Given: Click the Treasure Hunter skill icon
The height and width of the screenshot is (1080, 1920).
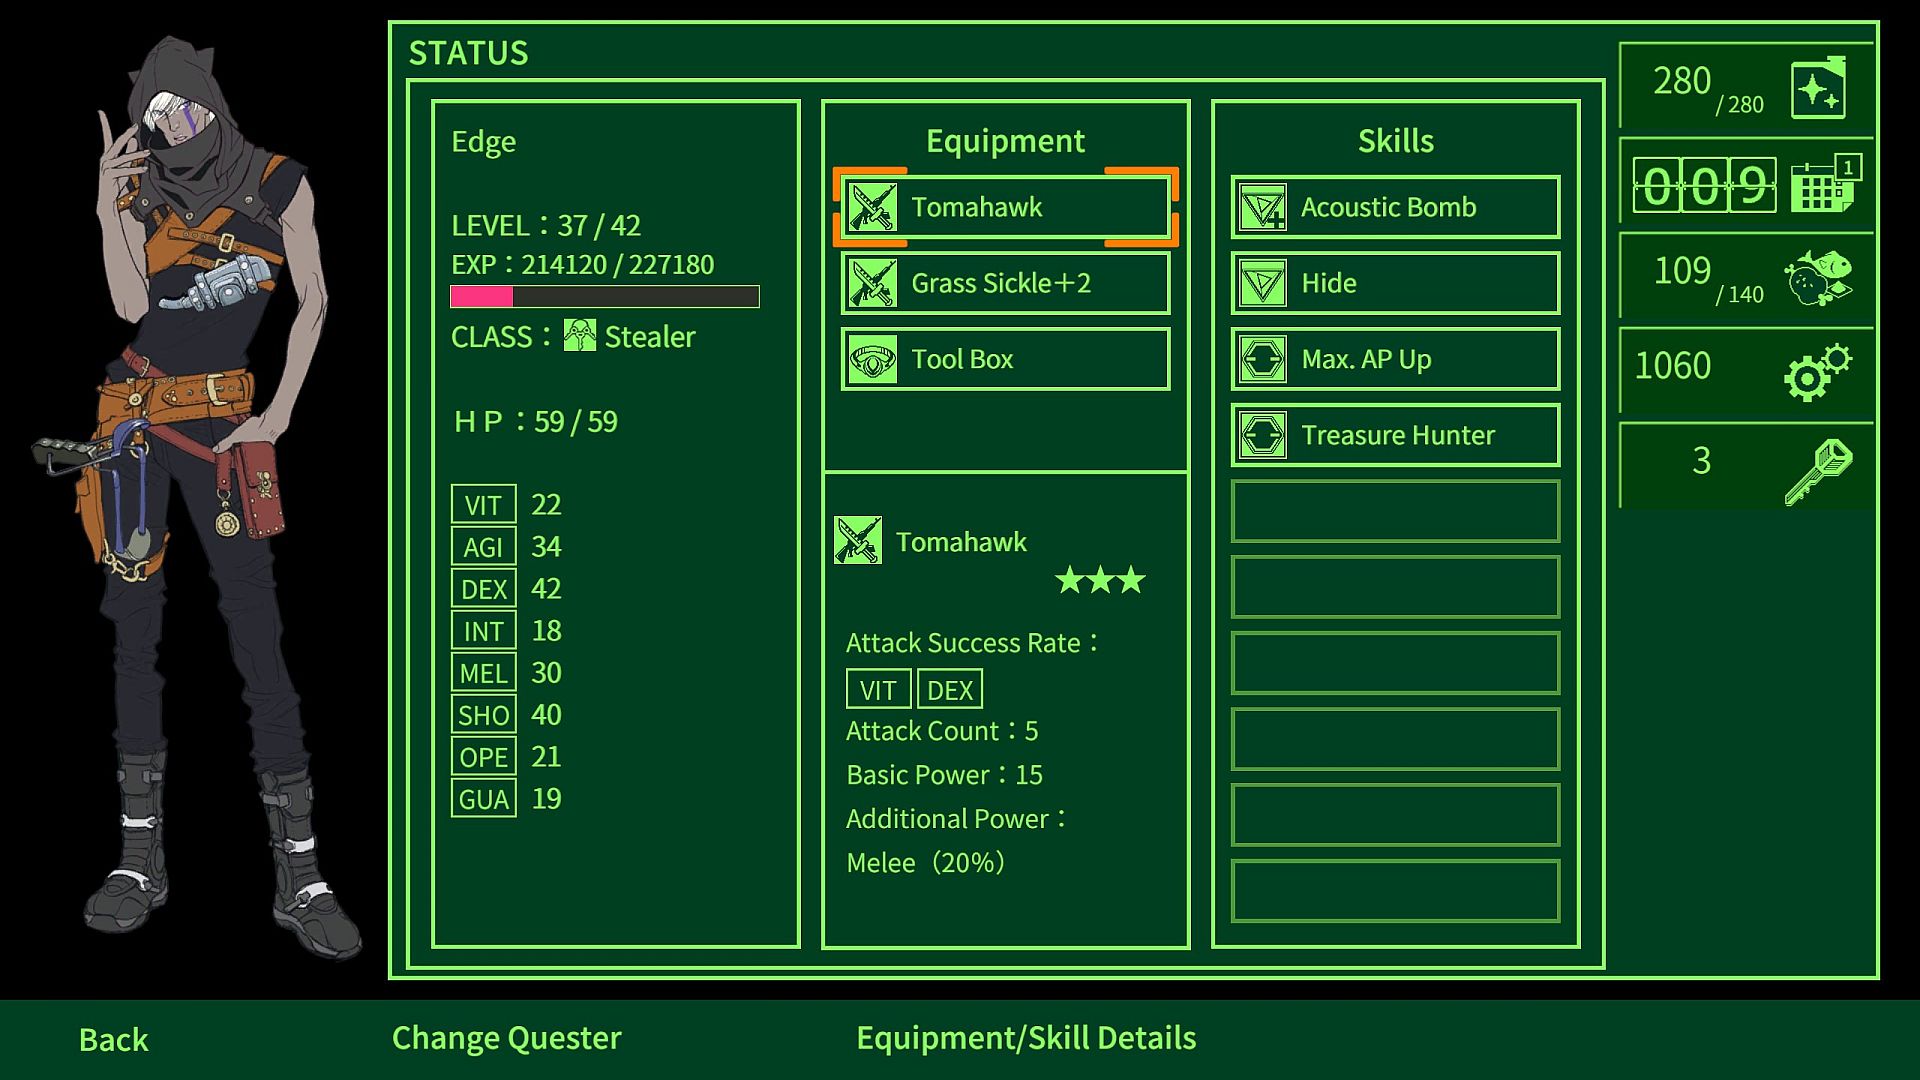Looking at the screenshot, I should coord(1262,436).
